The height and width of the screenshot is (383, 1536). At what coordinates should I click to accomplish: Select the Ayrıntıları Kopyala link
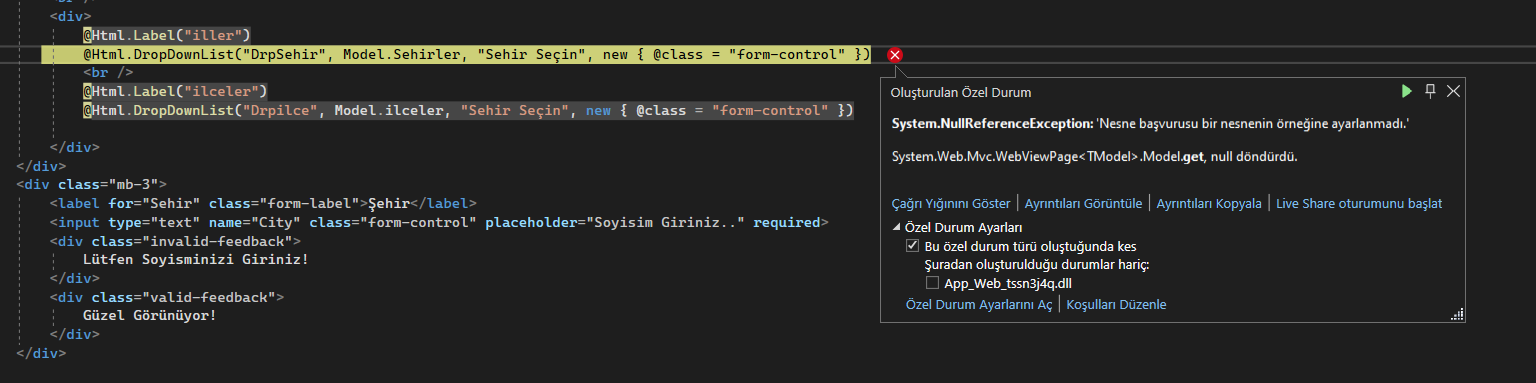click(1209, 203)
